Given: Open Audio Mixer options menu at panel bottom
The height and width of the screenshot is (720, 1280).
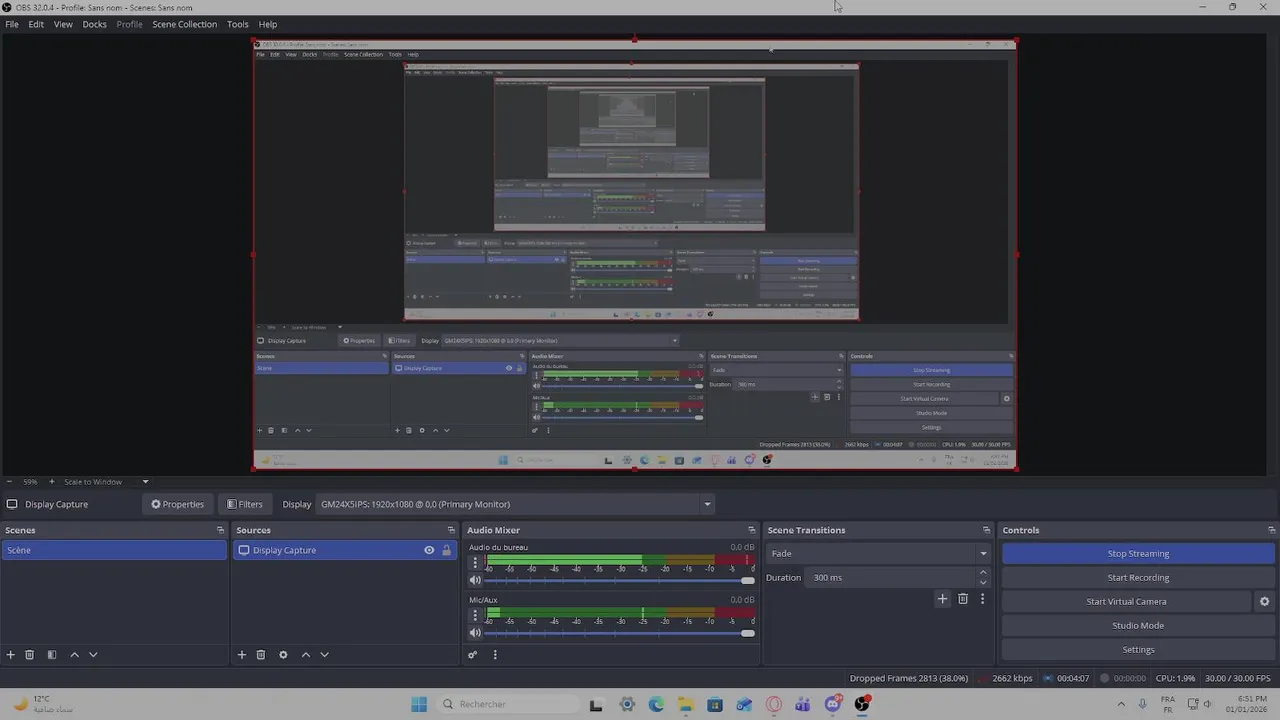Looking at the screenshot, I should [495, 655].
